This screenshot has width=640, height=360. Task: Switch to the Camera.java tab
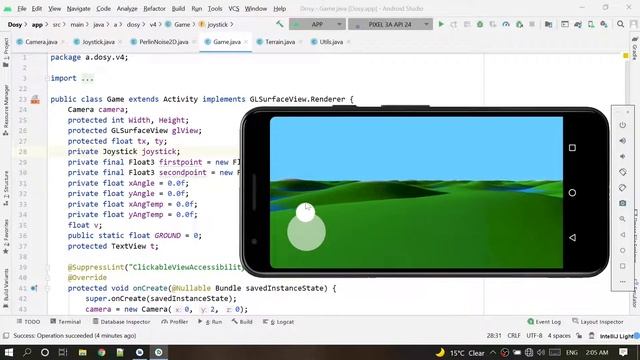[x=41, y=42]
